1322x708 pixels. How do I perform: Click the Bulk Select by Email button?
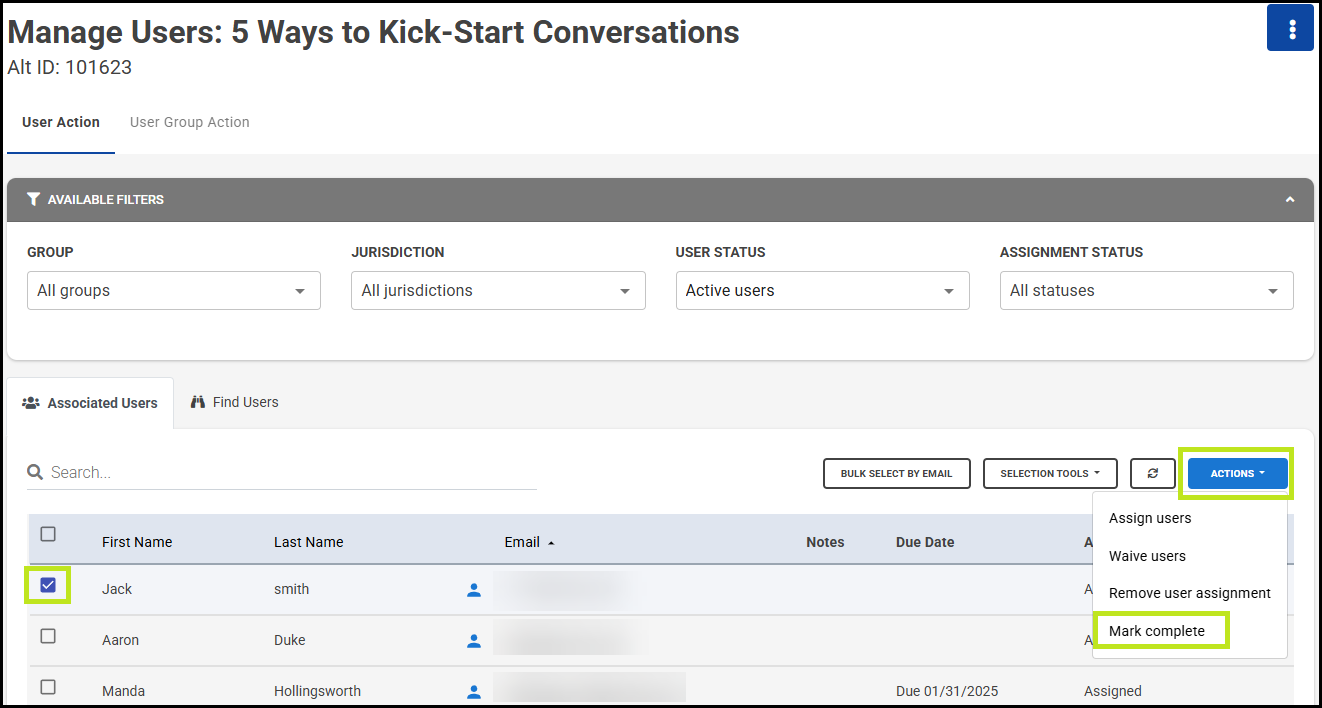896,473
